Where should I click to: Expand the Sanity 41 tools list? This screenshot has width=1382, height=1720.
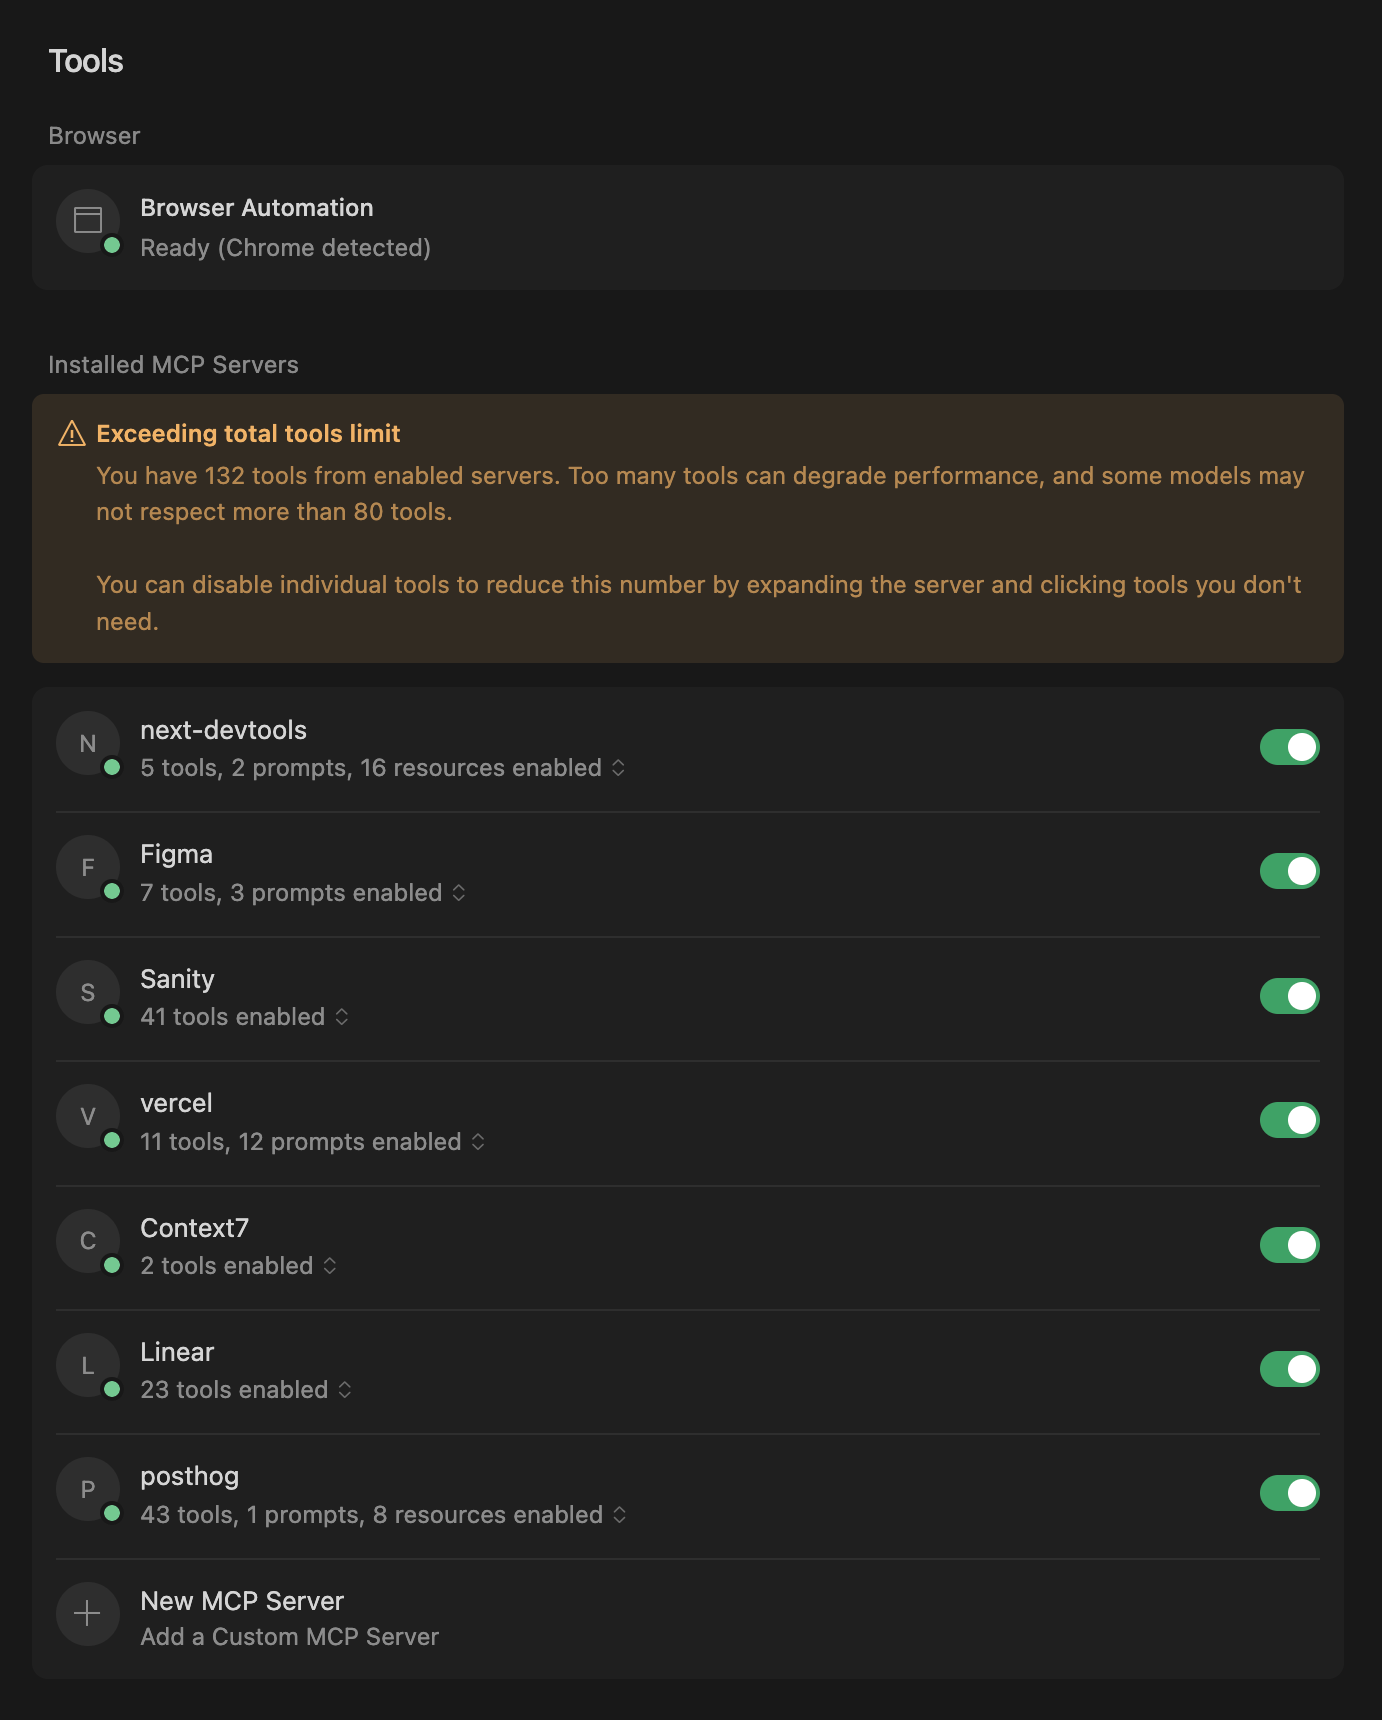[x=342, y=1017]
